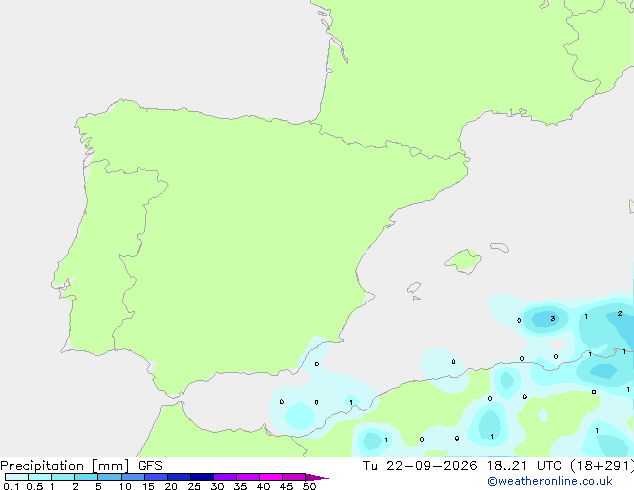Open the weatheronline.co.uk copyright link
The height and width of the screenshot is (490, 634).
point(549,481)
